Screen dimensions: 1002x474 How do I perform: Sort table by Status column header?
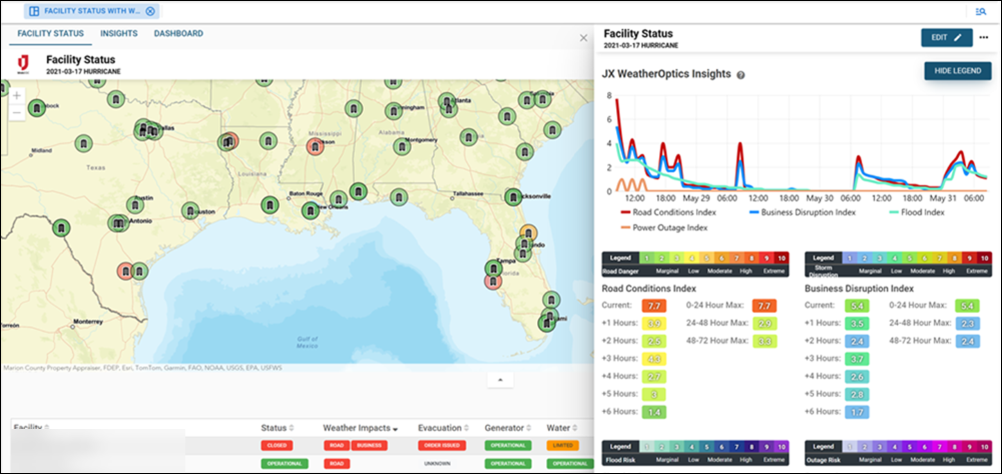pos(278,428)
